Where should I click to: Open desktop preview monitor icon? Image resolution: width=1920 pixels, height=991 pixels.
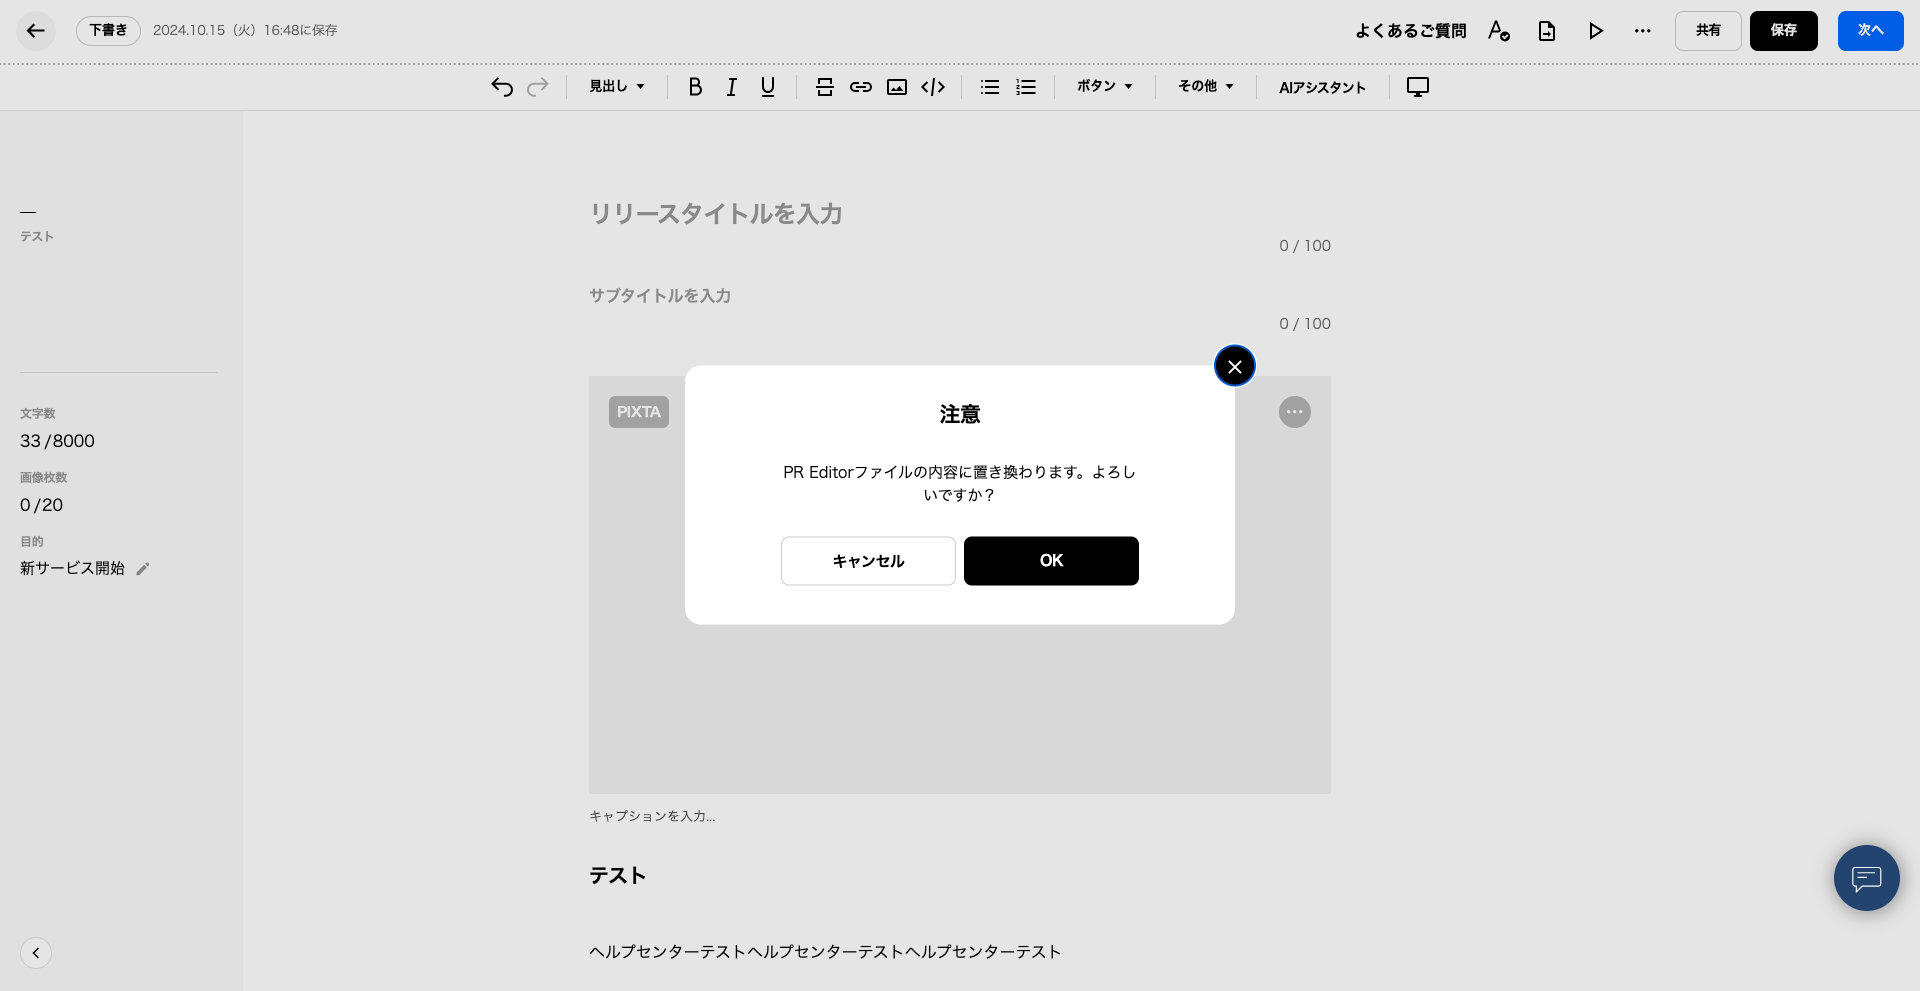click(x=1418, y=87)
